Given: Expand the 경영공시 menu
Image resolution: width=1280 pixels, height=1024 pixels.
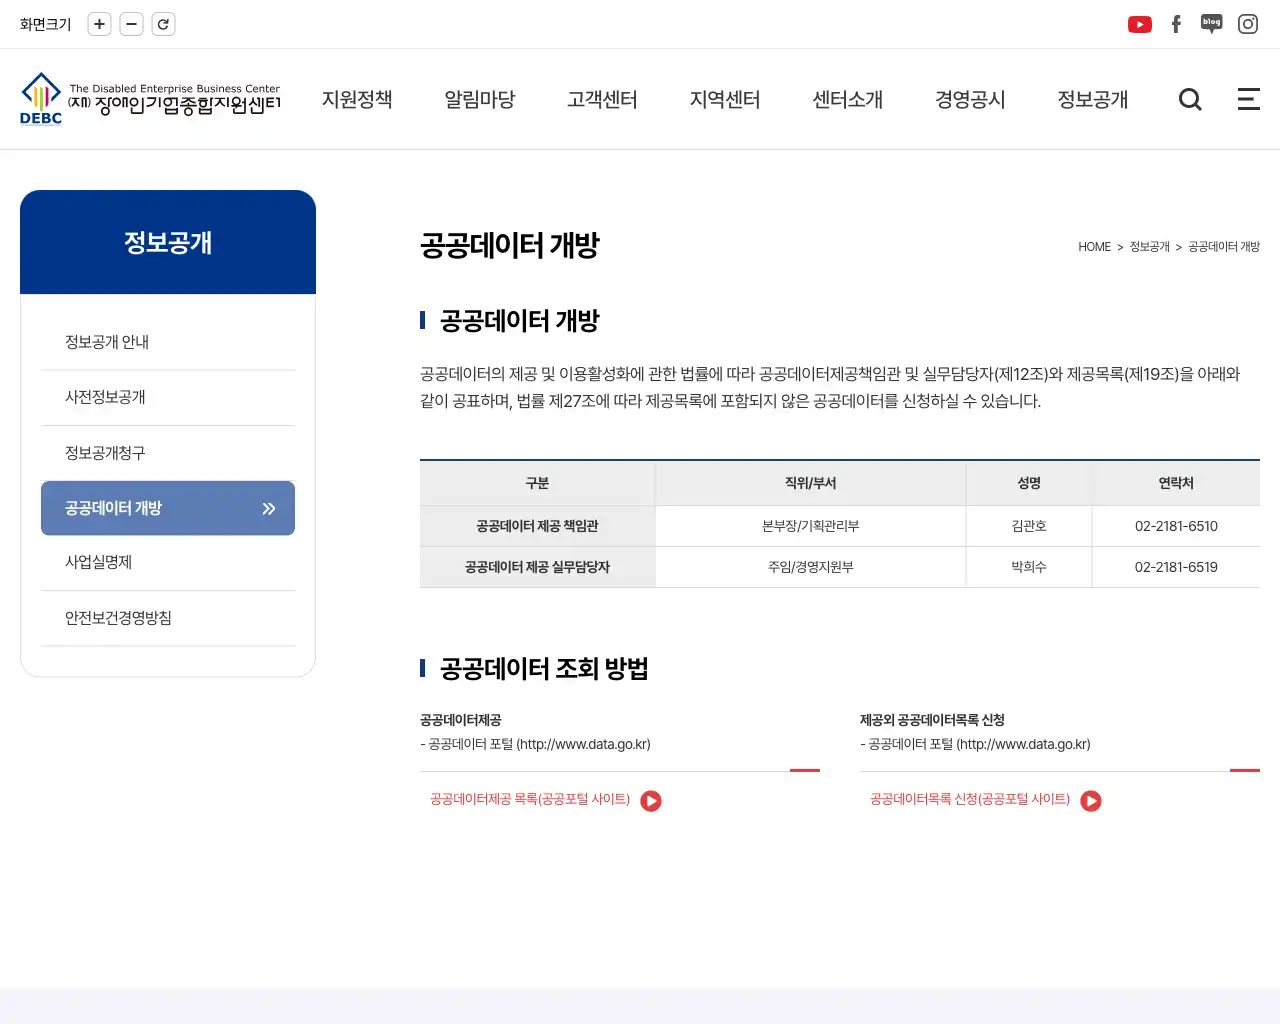Looking at the screenshot, I should click(970, 100).
